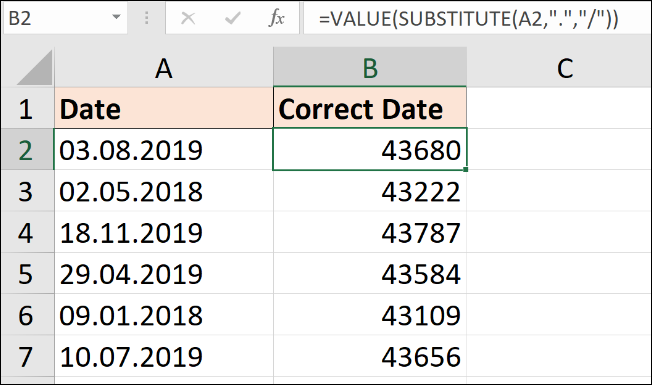Select row 2 header
Screen dimensions: 652x385
[27, 150]
